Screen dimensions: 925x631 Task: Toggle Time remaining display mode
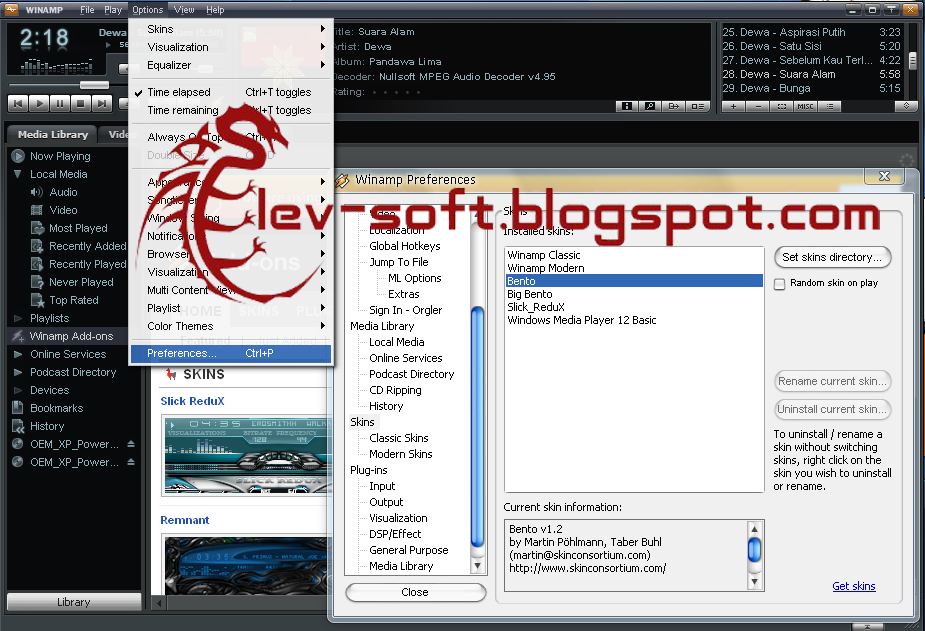181,110
